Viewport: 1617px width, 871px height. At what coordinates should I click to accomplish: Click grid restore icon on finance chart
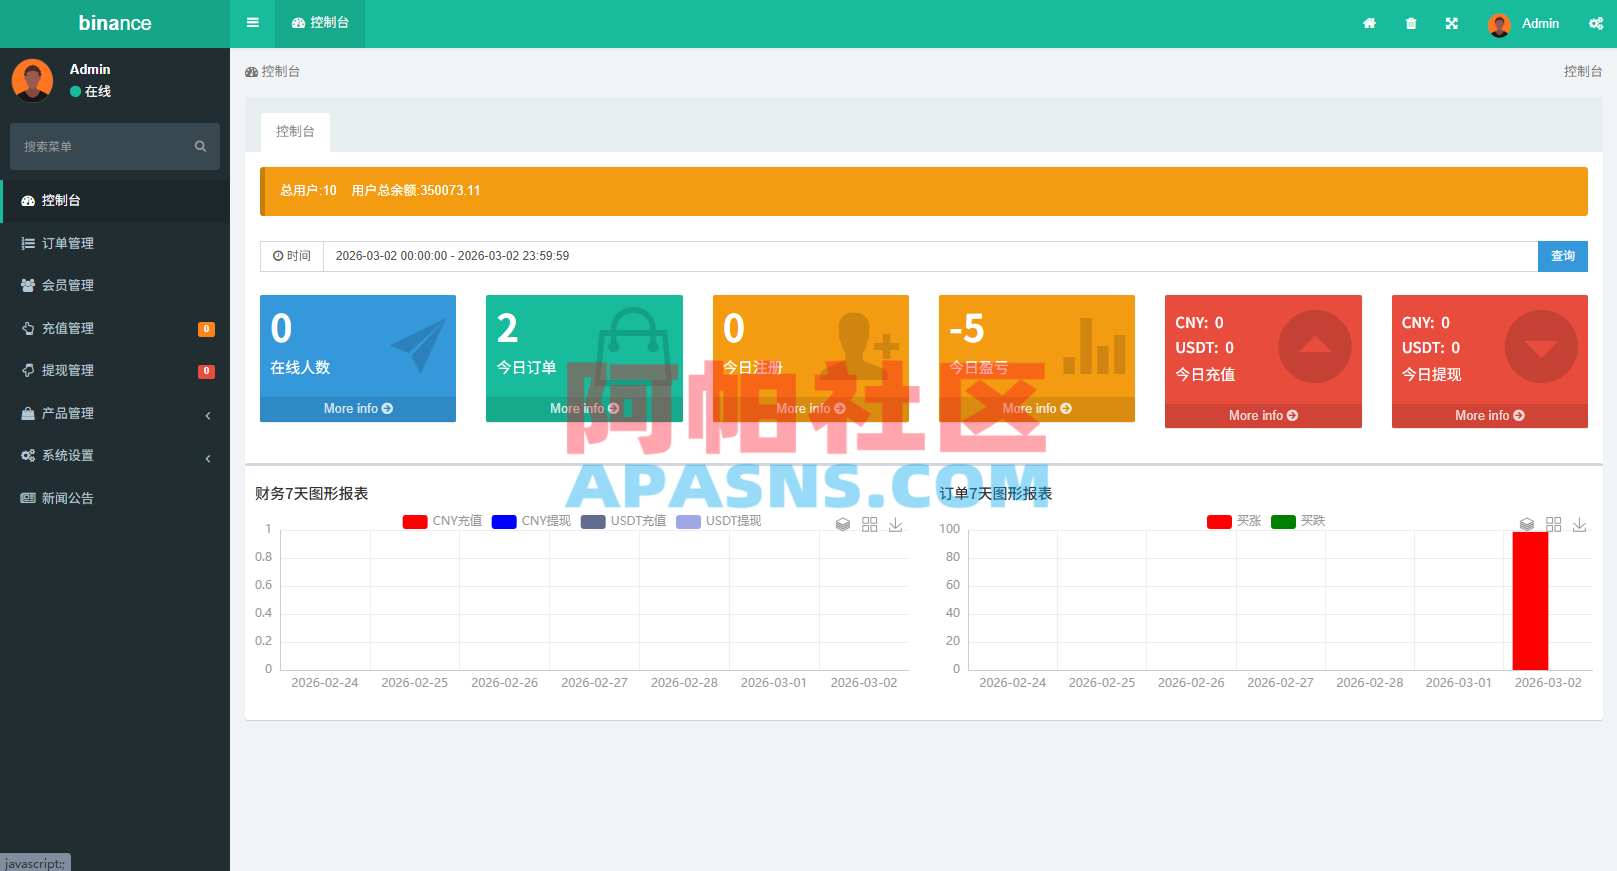pyautogui.click(x=869, y=524)
